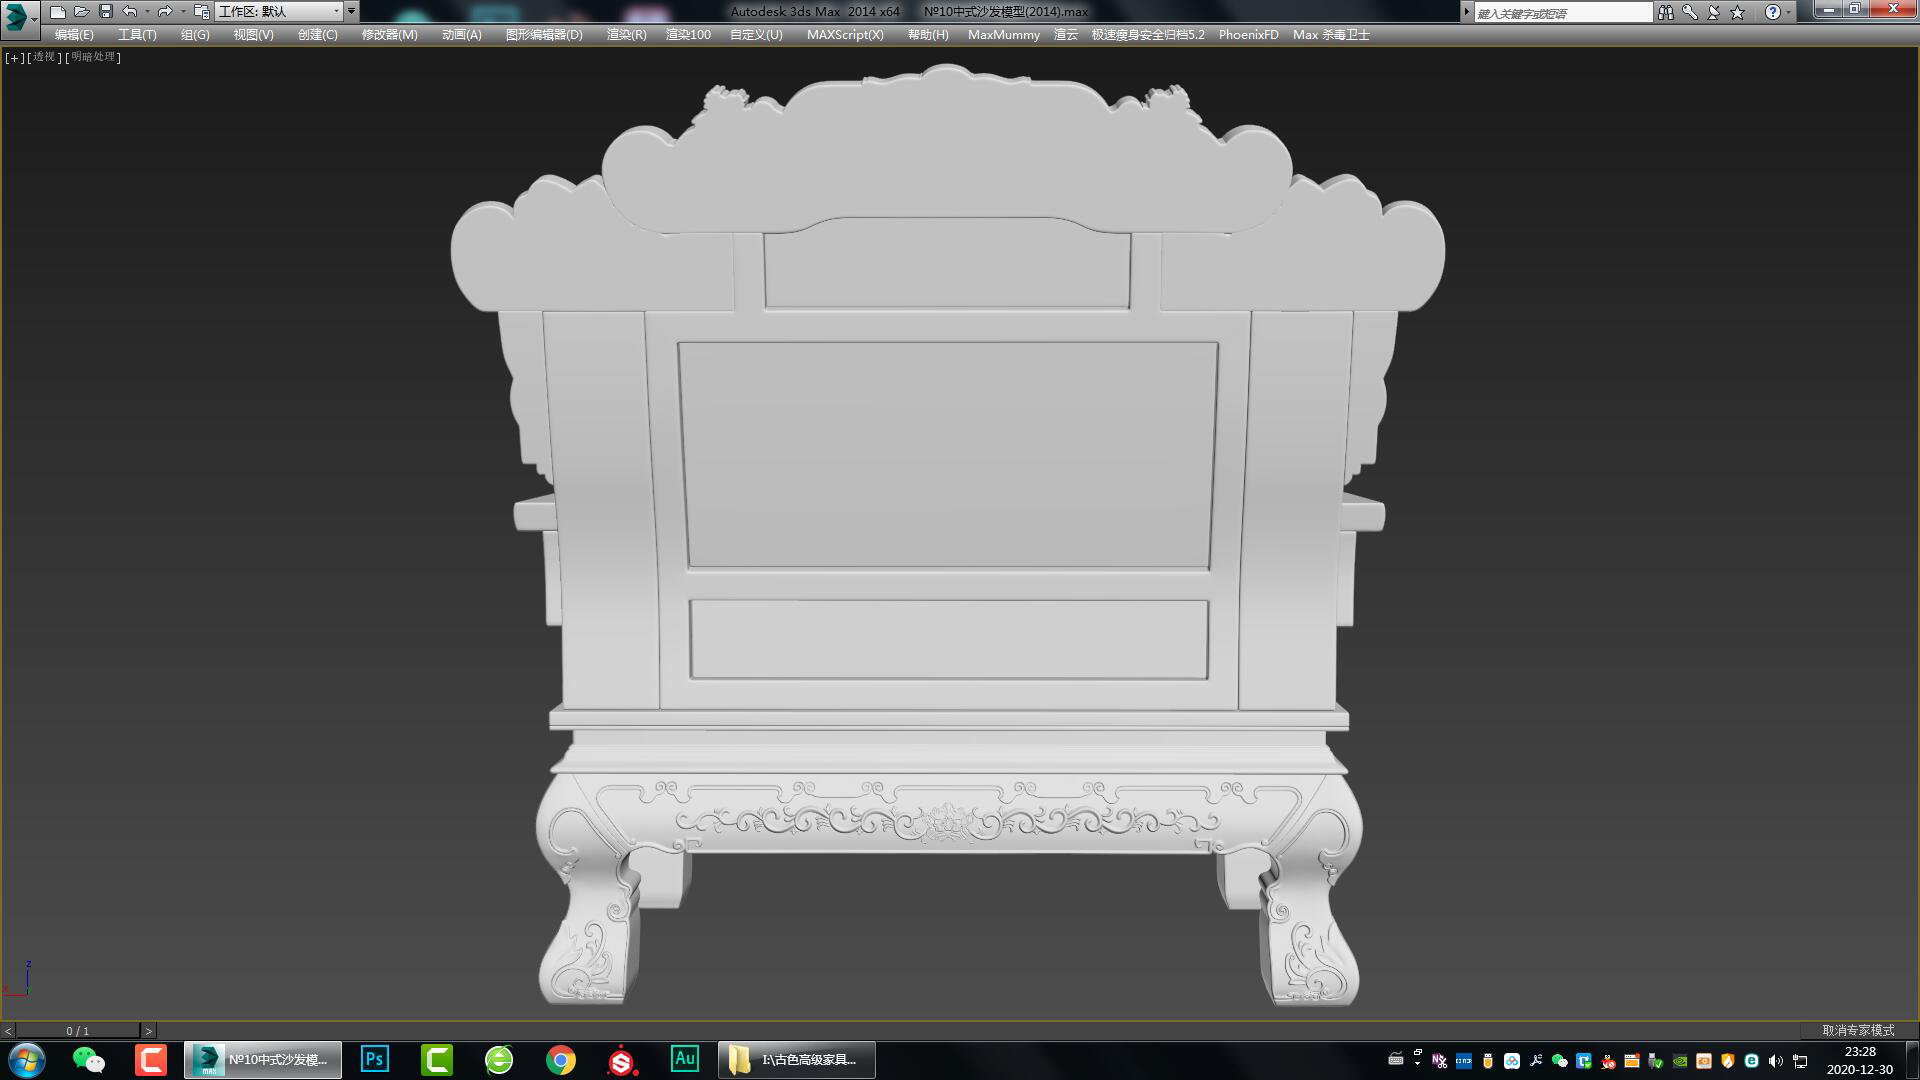Open the MAXScript(X) menu
The image size is (1920, 1080).
[845, 34]
